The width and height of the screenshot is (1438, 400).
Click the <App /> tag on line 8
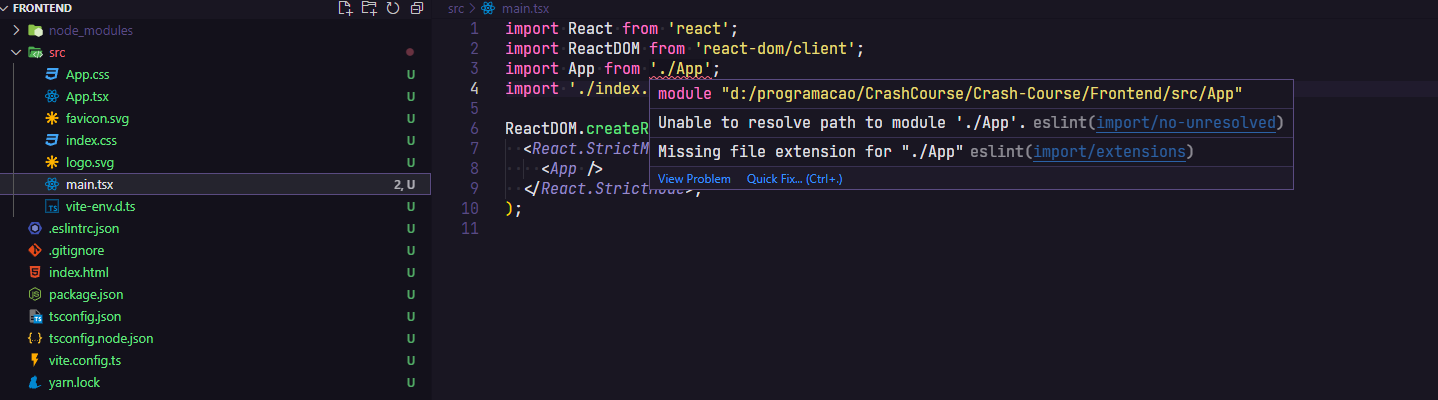point(572,169)
